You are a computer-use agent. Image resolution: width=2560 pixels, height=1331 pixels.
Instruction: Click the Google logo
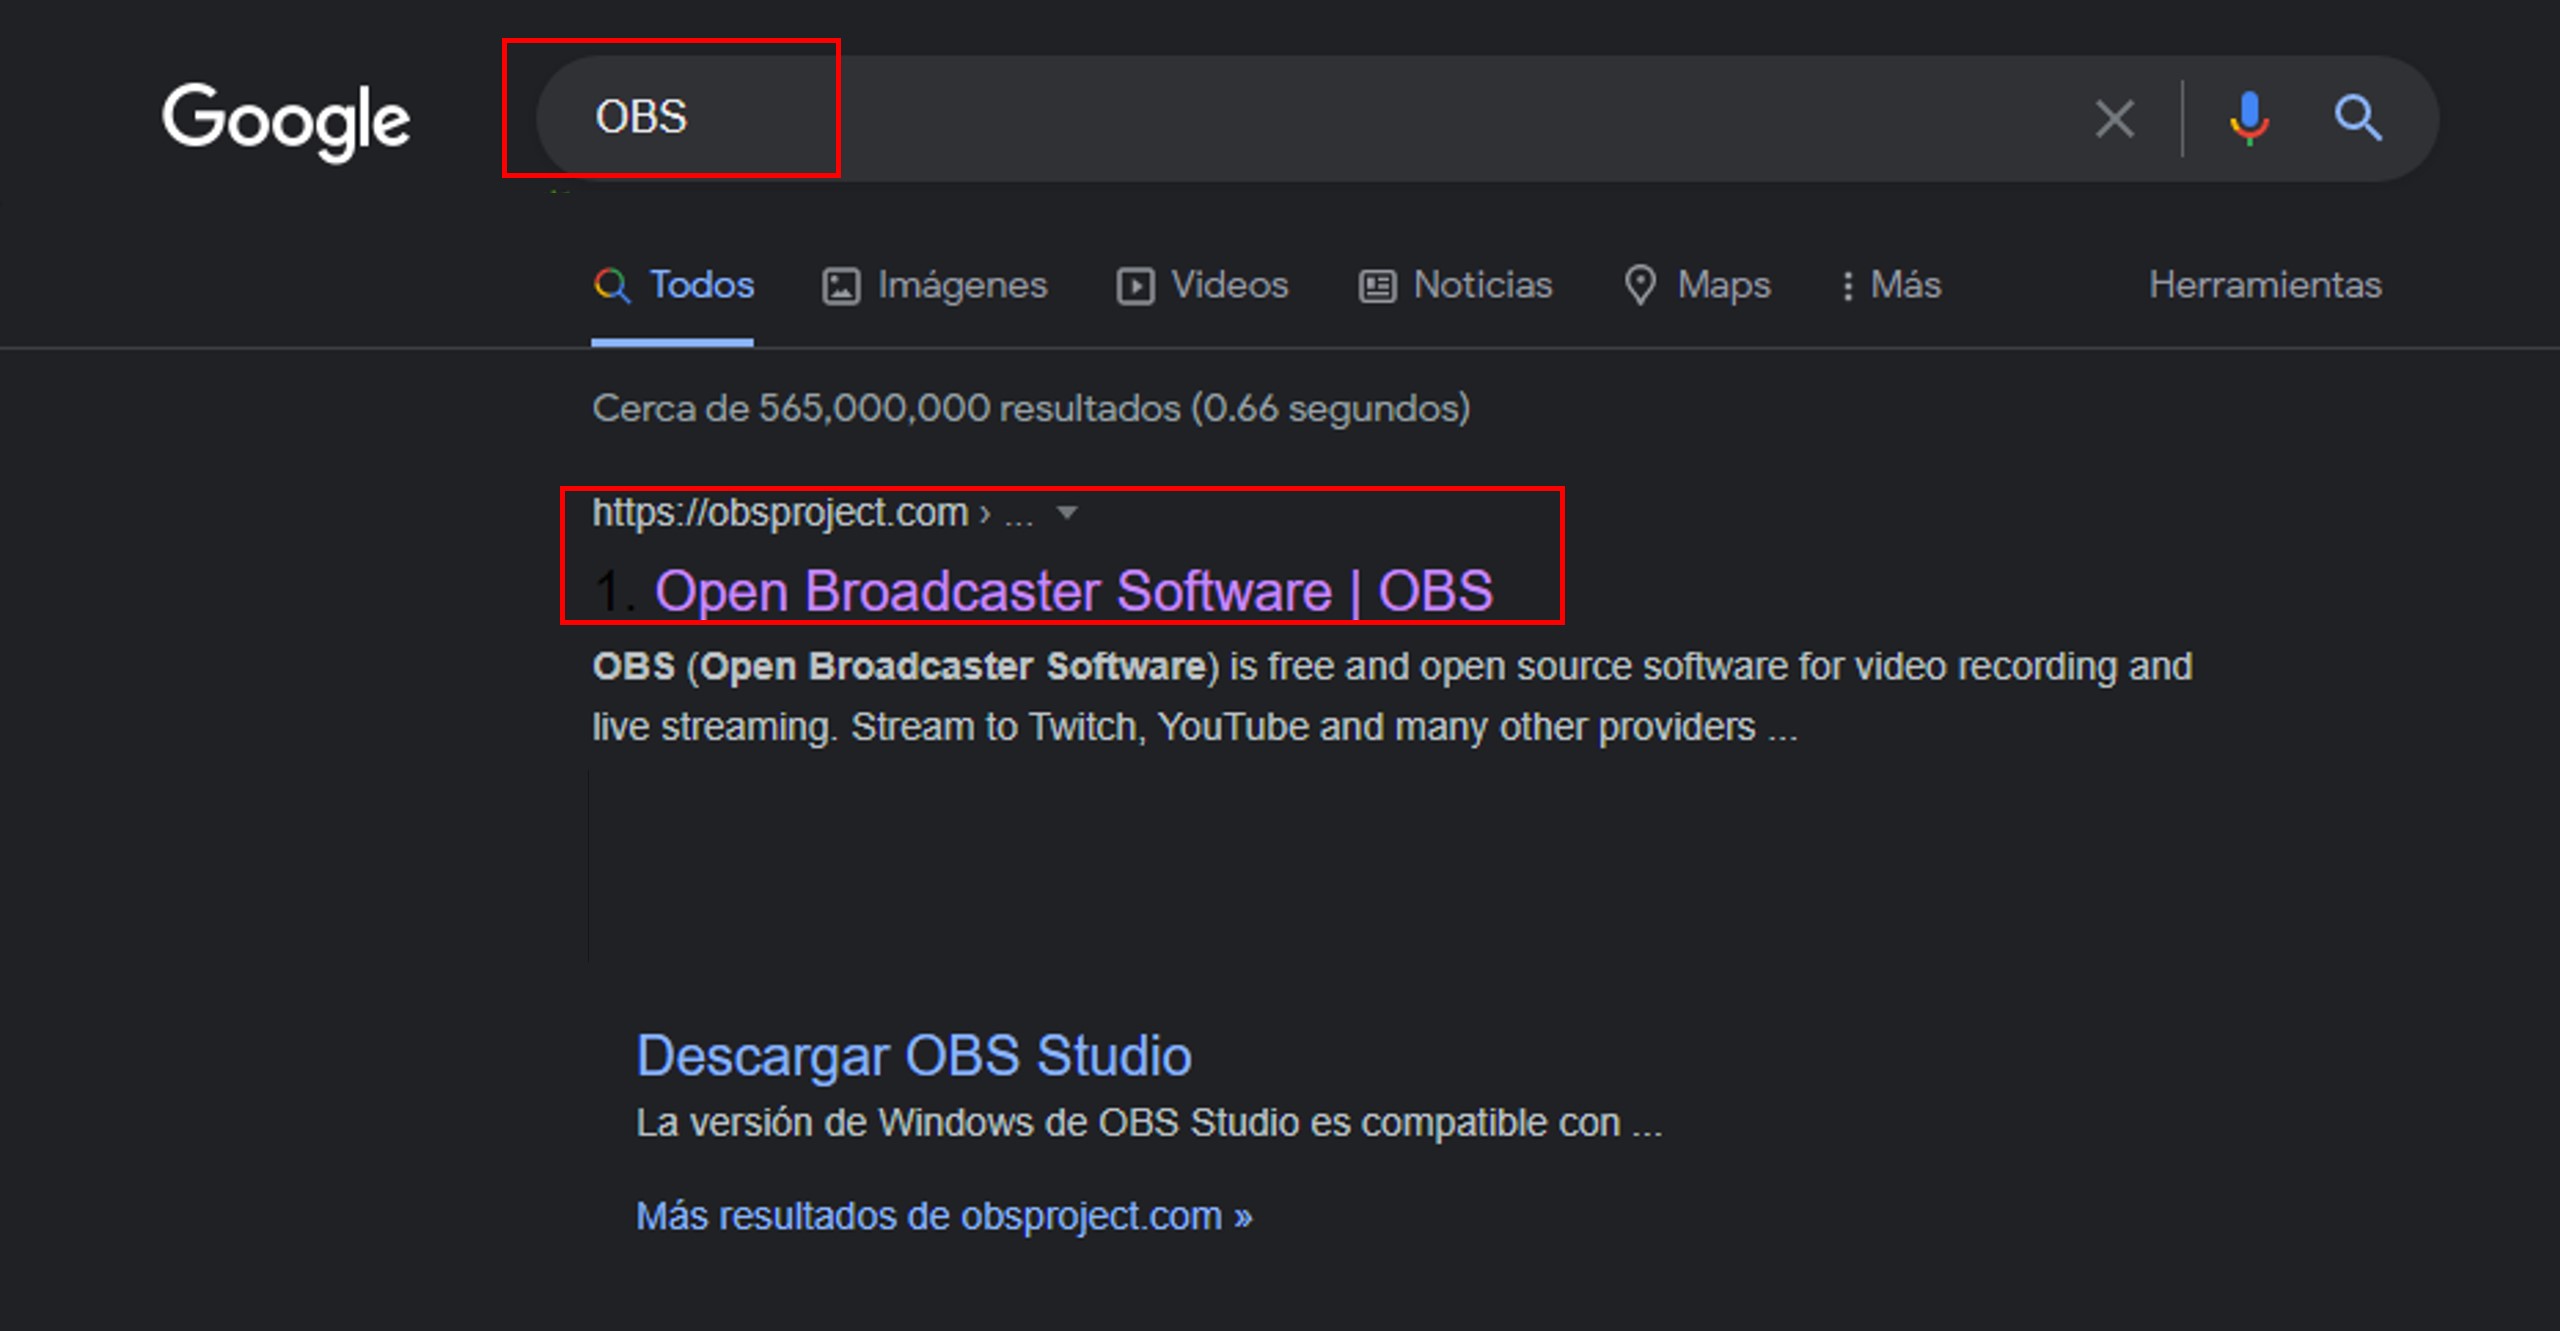pos(286,120)
